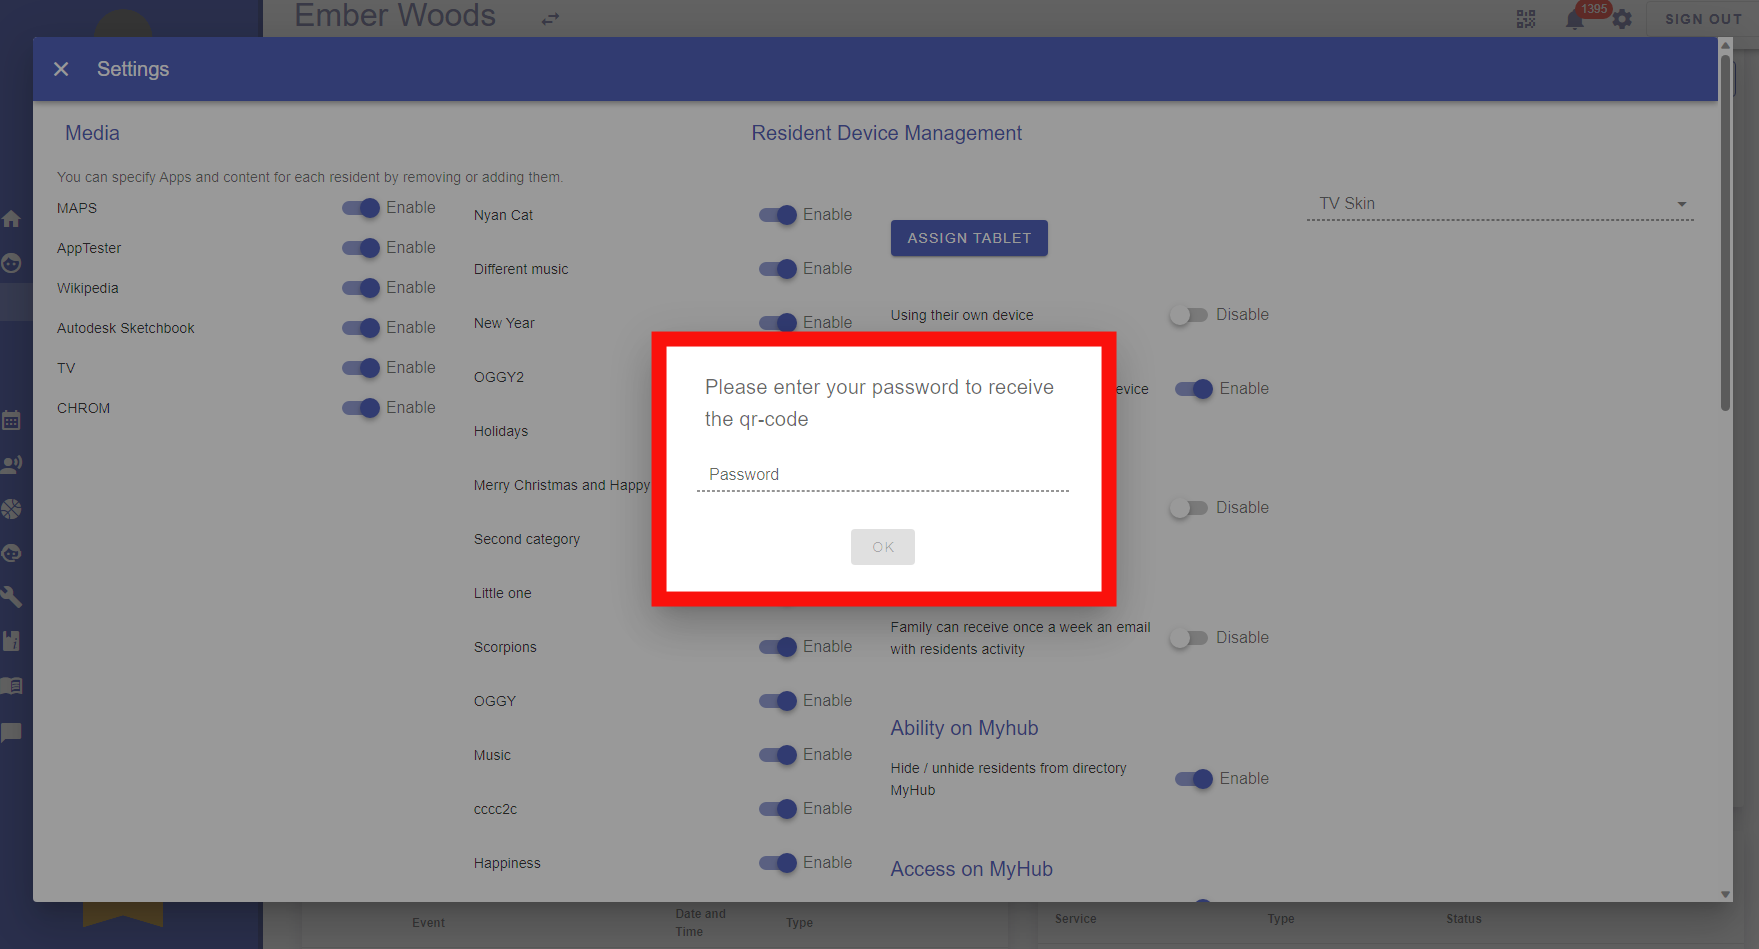Image resolution: width=1759 pixels, height=949 pixels.
Task: Go to Home in the left sidebar
Action: [12, 219]
